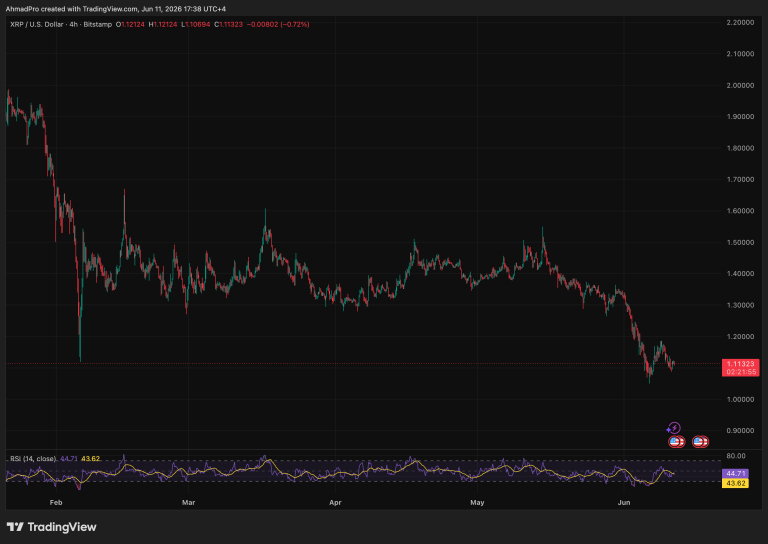Click the purple RSI value tag 44.71
Image resolution: width=768 pixels, height=544 pixels.
pyautogui.click(x=735, y=473)
